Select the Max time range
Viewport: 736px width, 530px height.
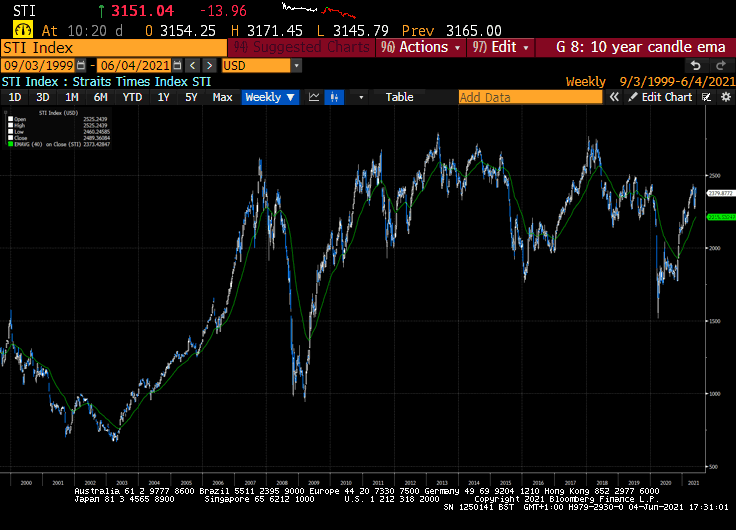point(222,97)
